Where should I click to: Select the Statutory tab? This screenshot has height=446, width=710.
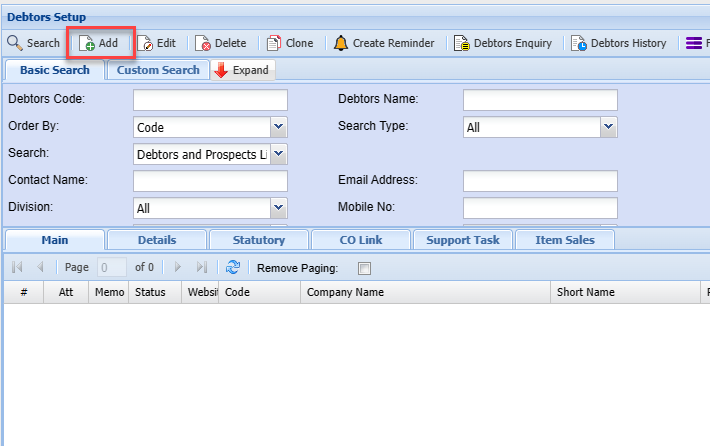coord(259,240)
